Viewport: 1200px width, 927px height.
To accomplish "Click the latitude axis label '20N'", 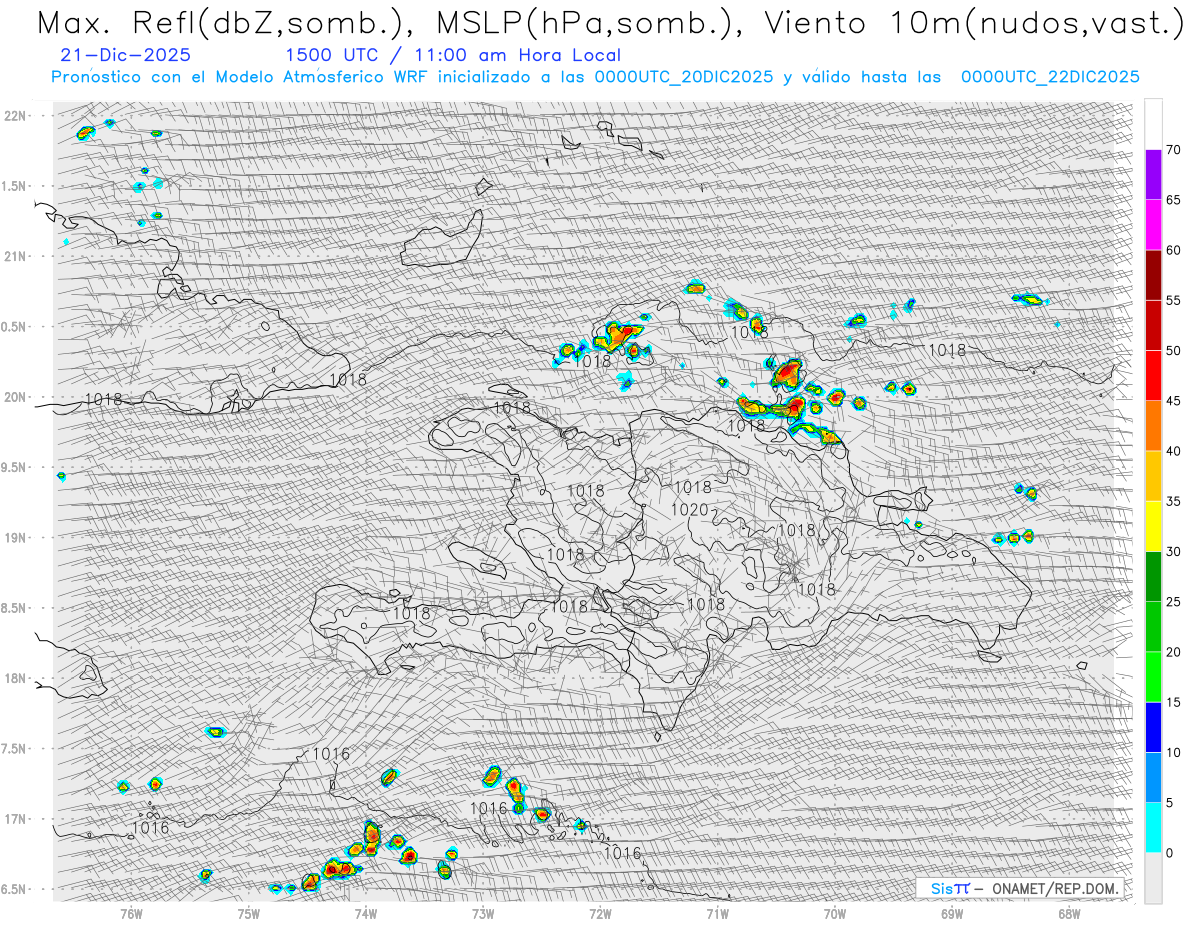I will (x=16, y=397).
